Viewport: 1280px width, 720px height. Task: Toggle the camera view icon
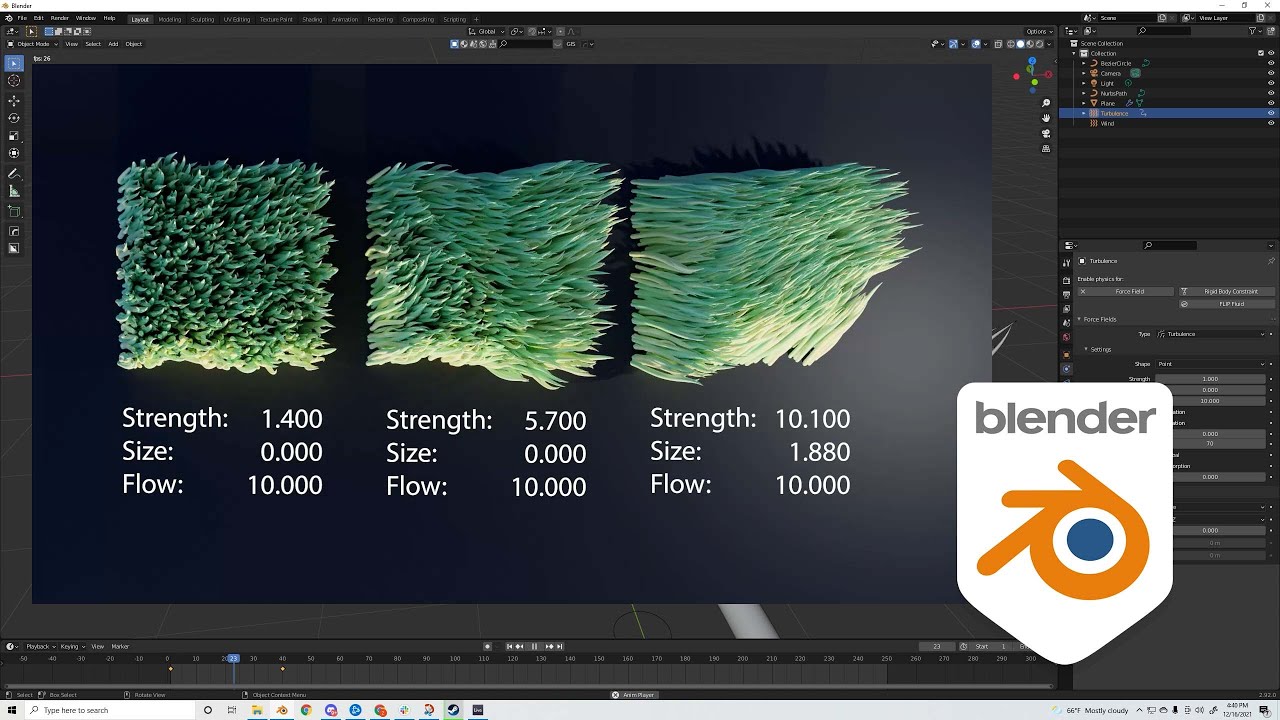point(1046,133)
